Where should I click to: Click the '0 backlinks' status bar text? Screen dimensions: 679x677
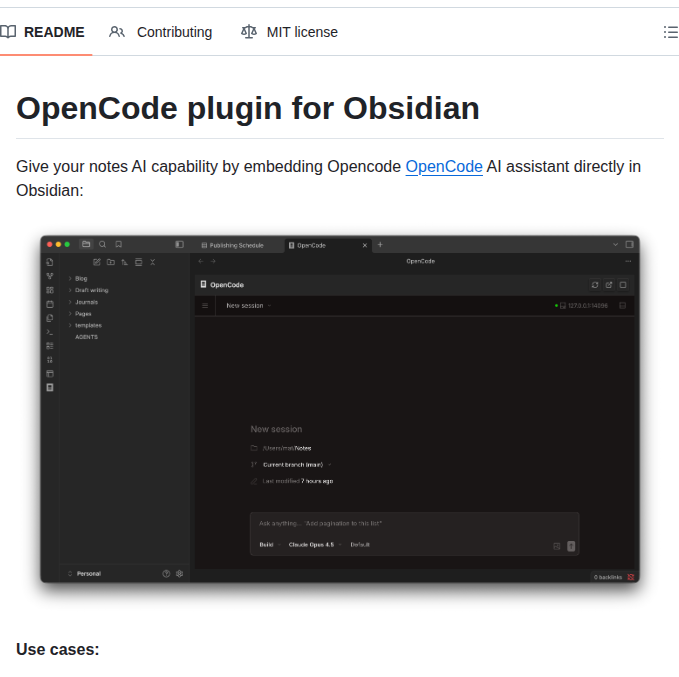[x=608, y=577]
